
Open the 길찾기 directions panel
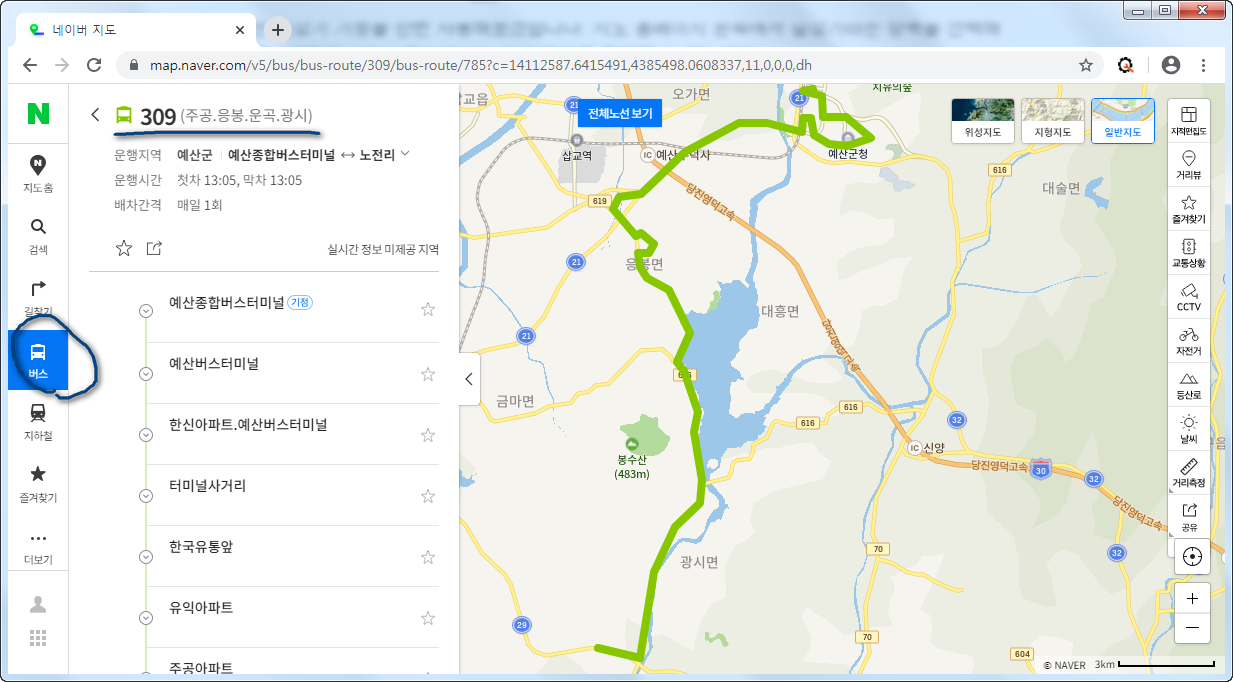(x=38, y=298)
